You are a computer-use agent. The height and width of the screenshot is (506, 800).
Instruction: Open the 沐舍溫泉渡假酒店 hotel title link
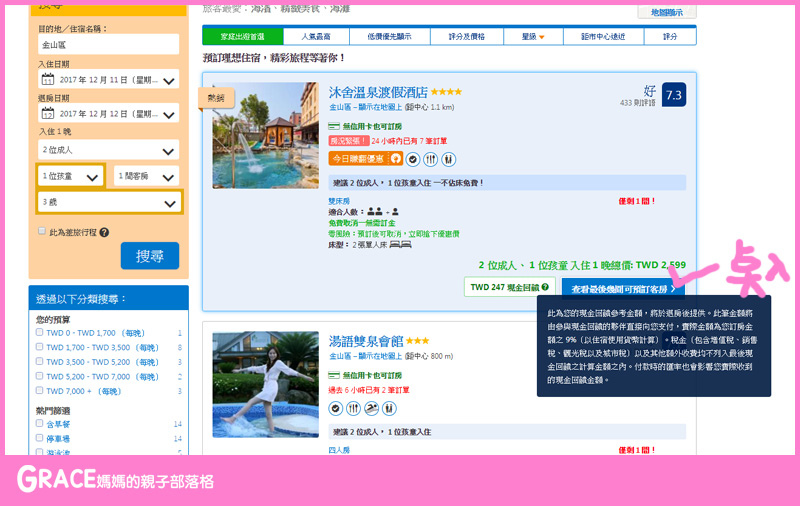pos(378,92)
